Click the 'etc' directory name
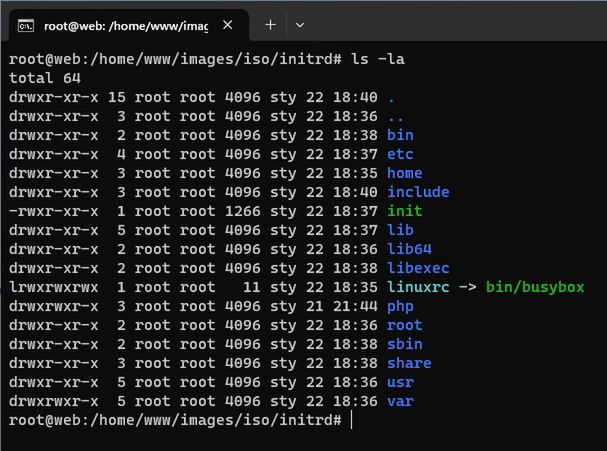The height and width of the screenshot is (451, 607). [x=399, y=154]
